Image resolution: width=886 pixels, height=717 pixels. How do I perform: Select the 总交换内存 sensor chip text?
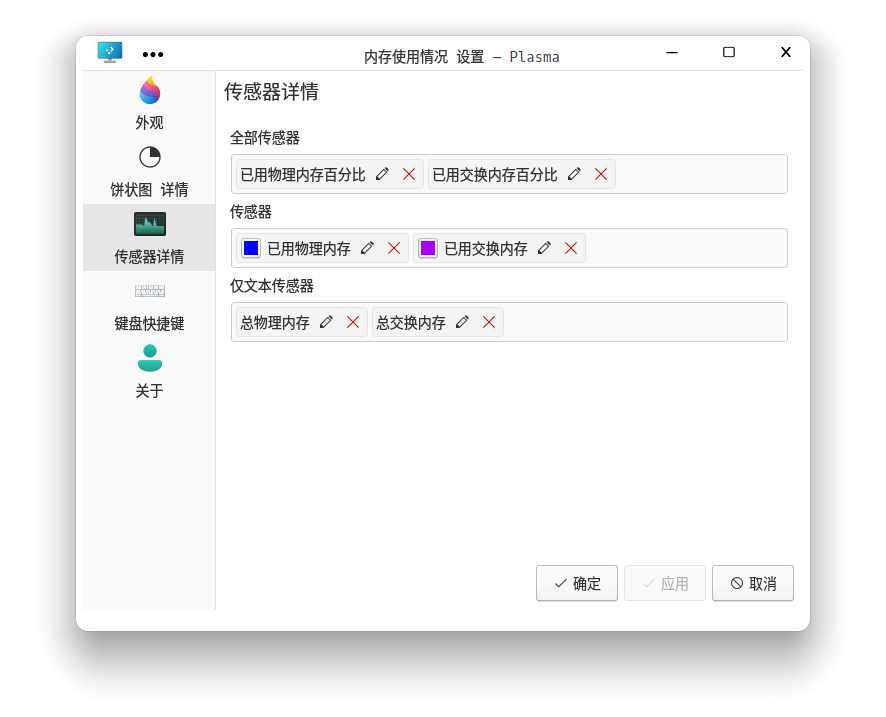[411, 323]
